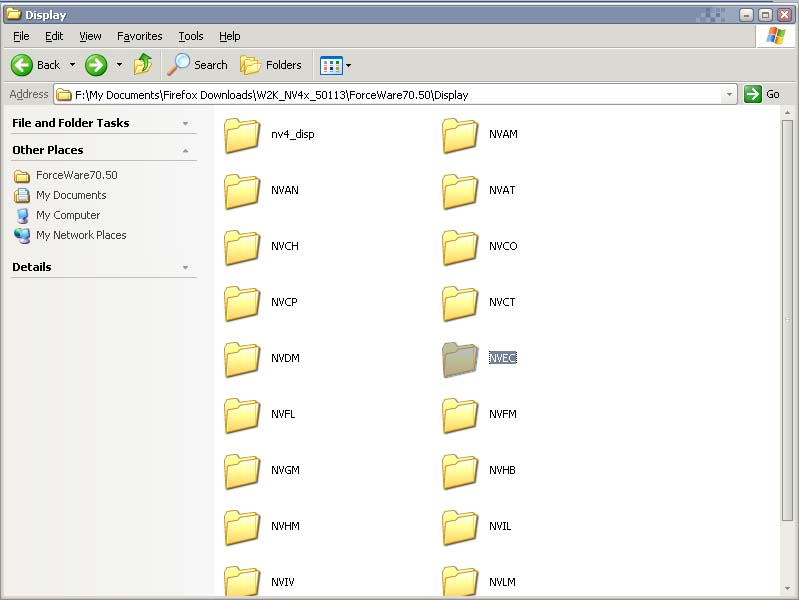Go to ForceWare70.50 in Other Places

coord(76,175)
